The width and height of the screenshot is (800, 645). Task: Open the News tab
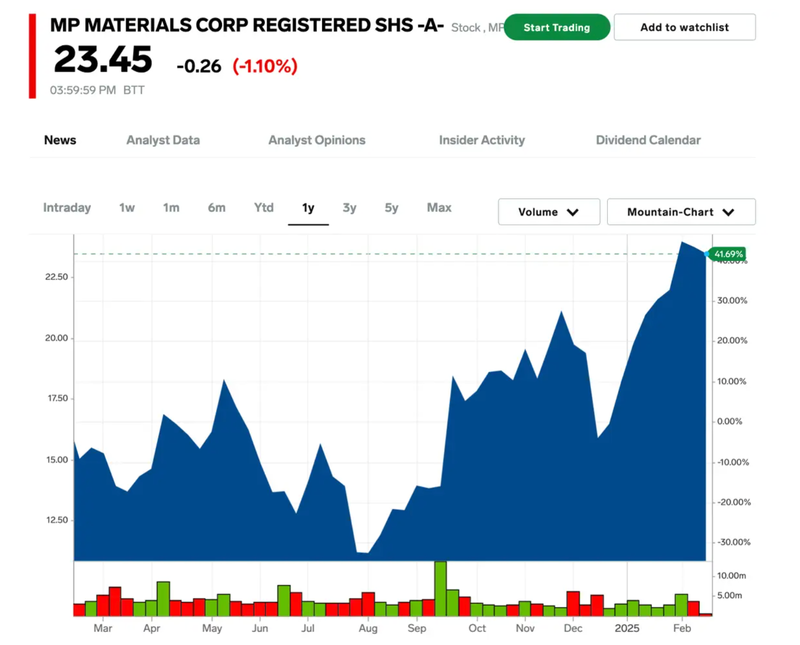click(60, 140)
